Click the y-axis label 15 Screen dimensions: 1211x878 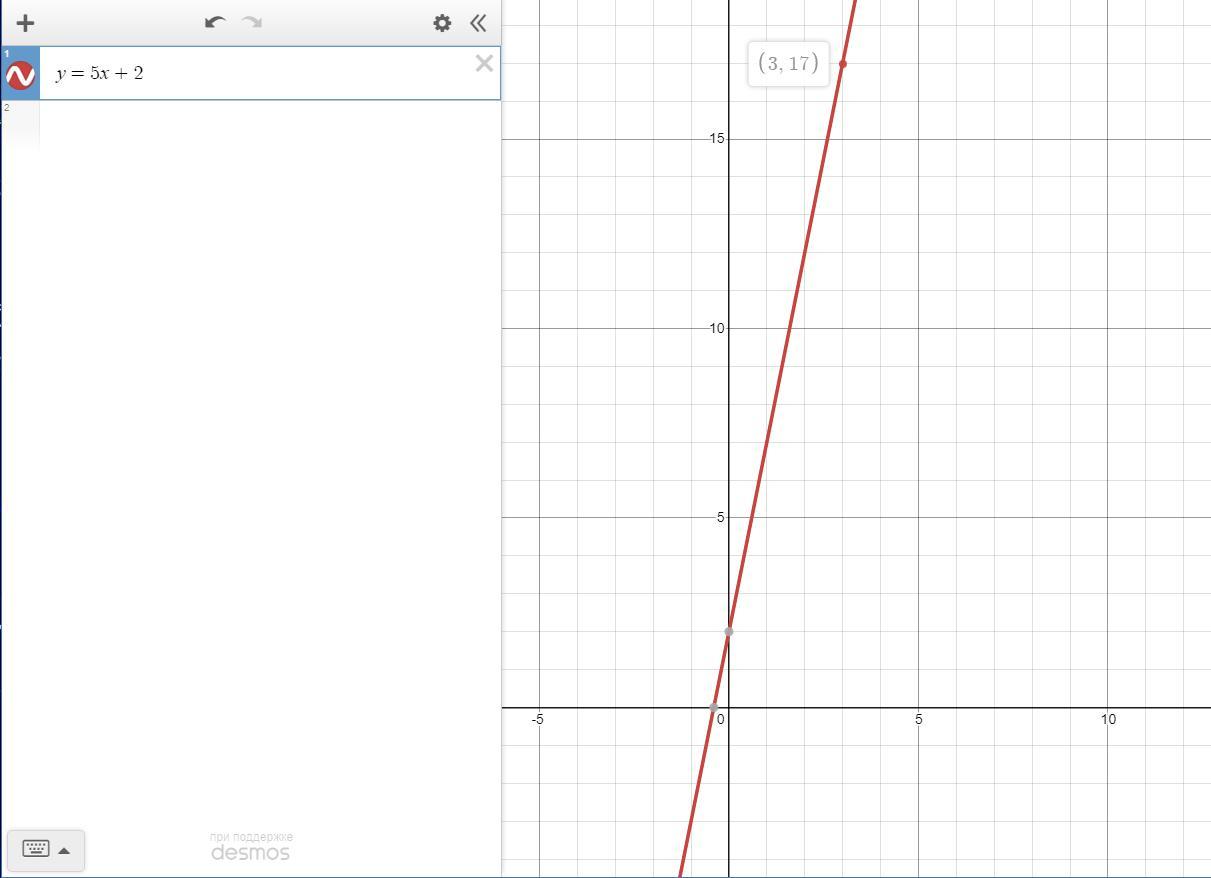click(716, 138)
